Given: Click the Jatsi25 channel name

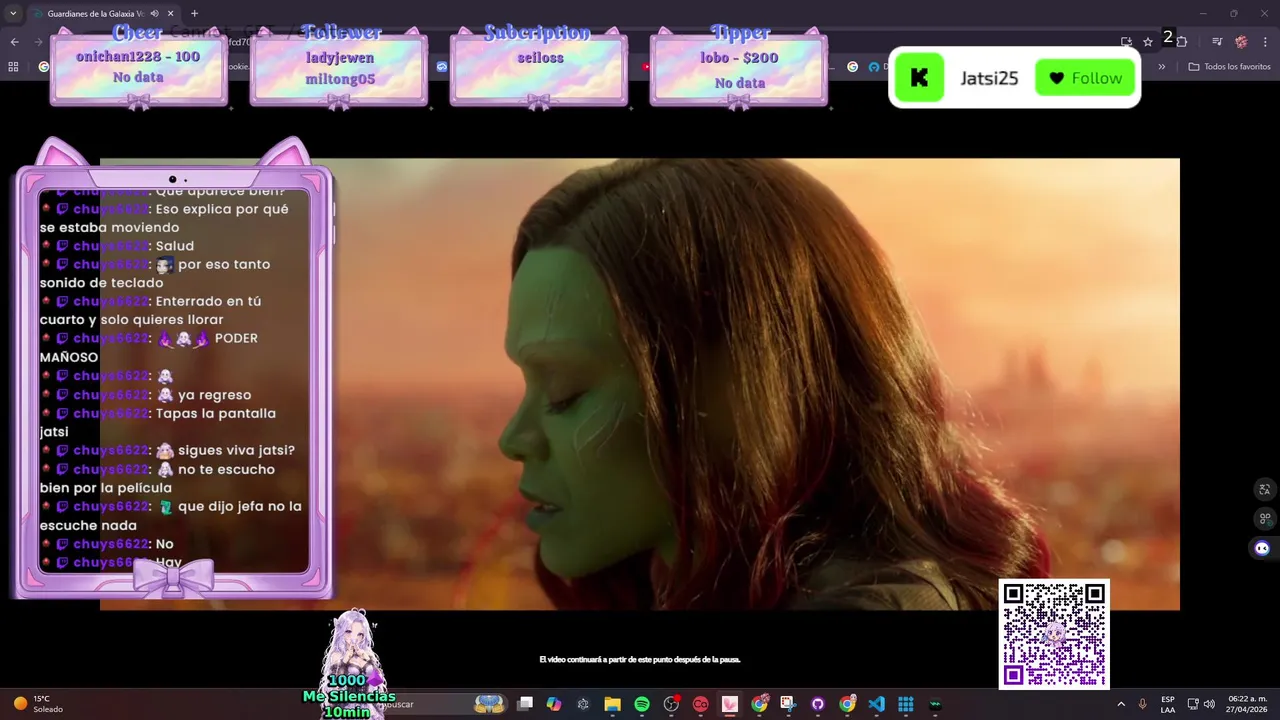Looking at the screenshot, I should click(989, 78).
